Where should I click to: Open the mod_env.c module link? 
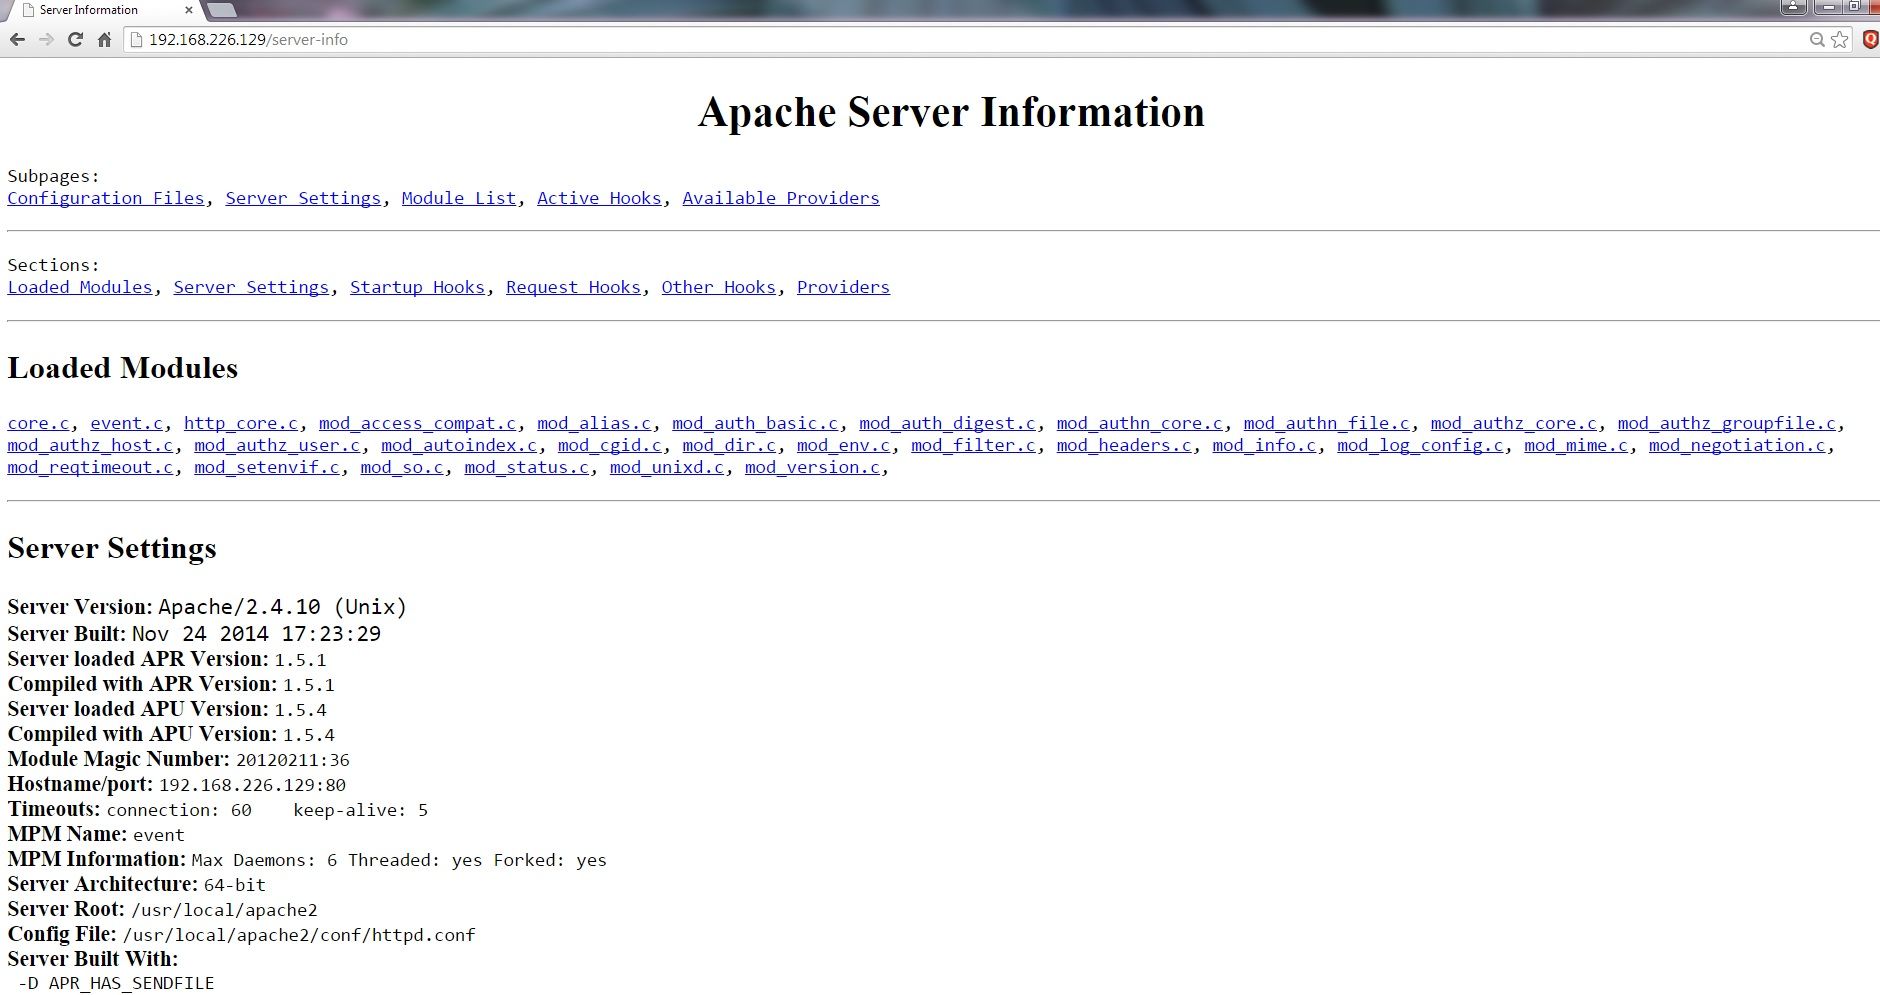844,445
